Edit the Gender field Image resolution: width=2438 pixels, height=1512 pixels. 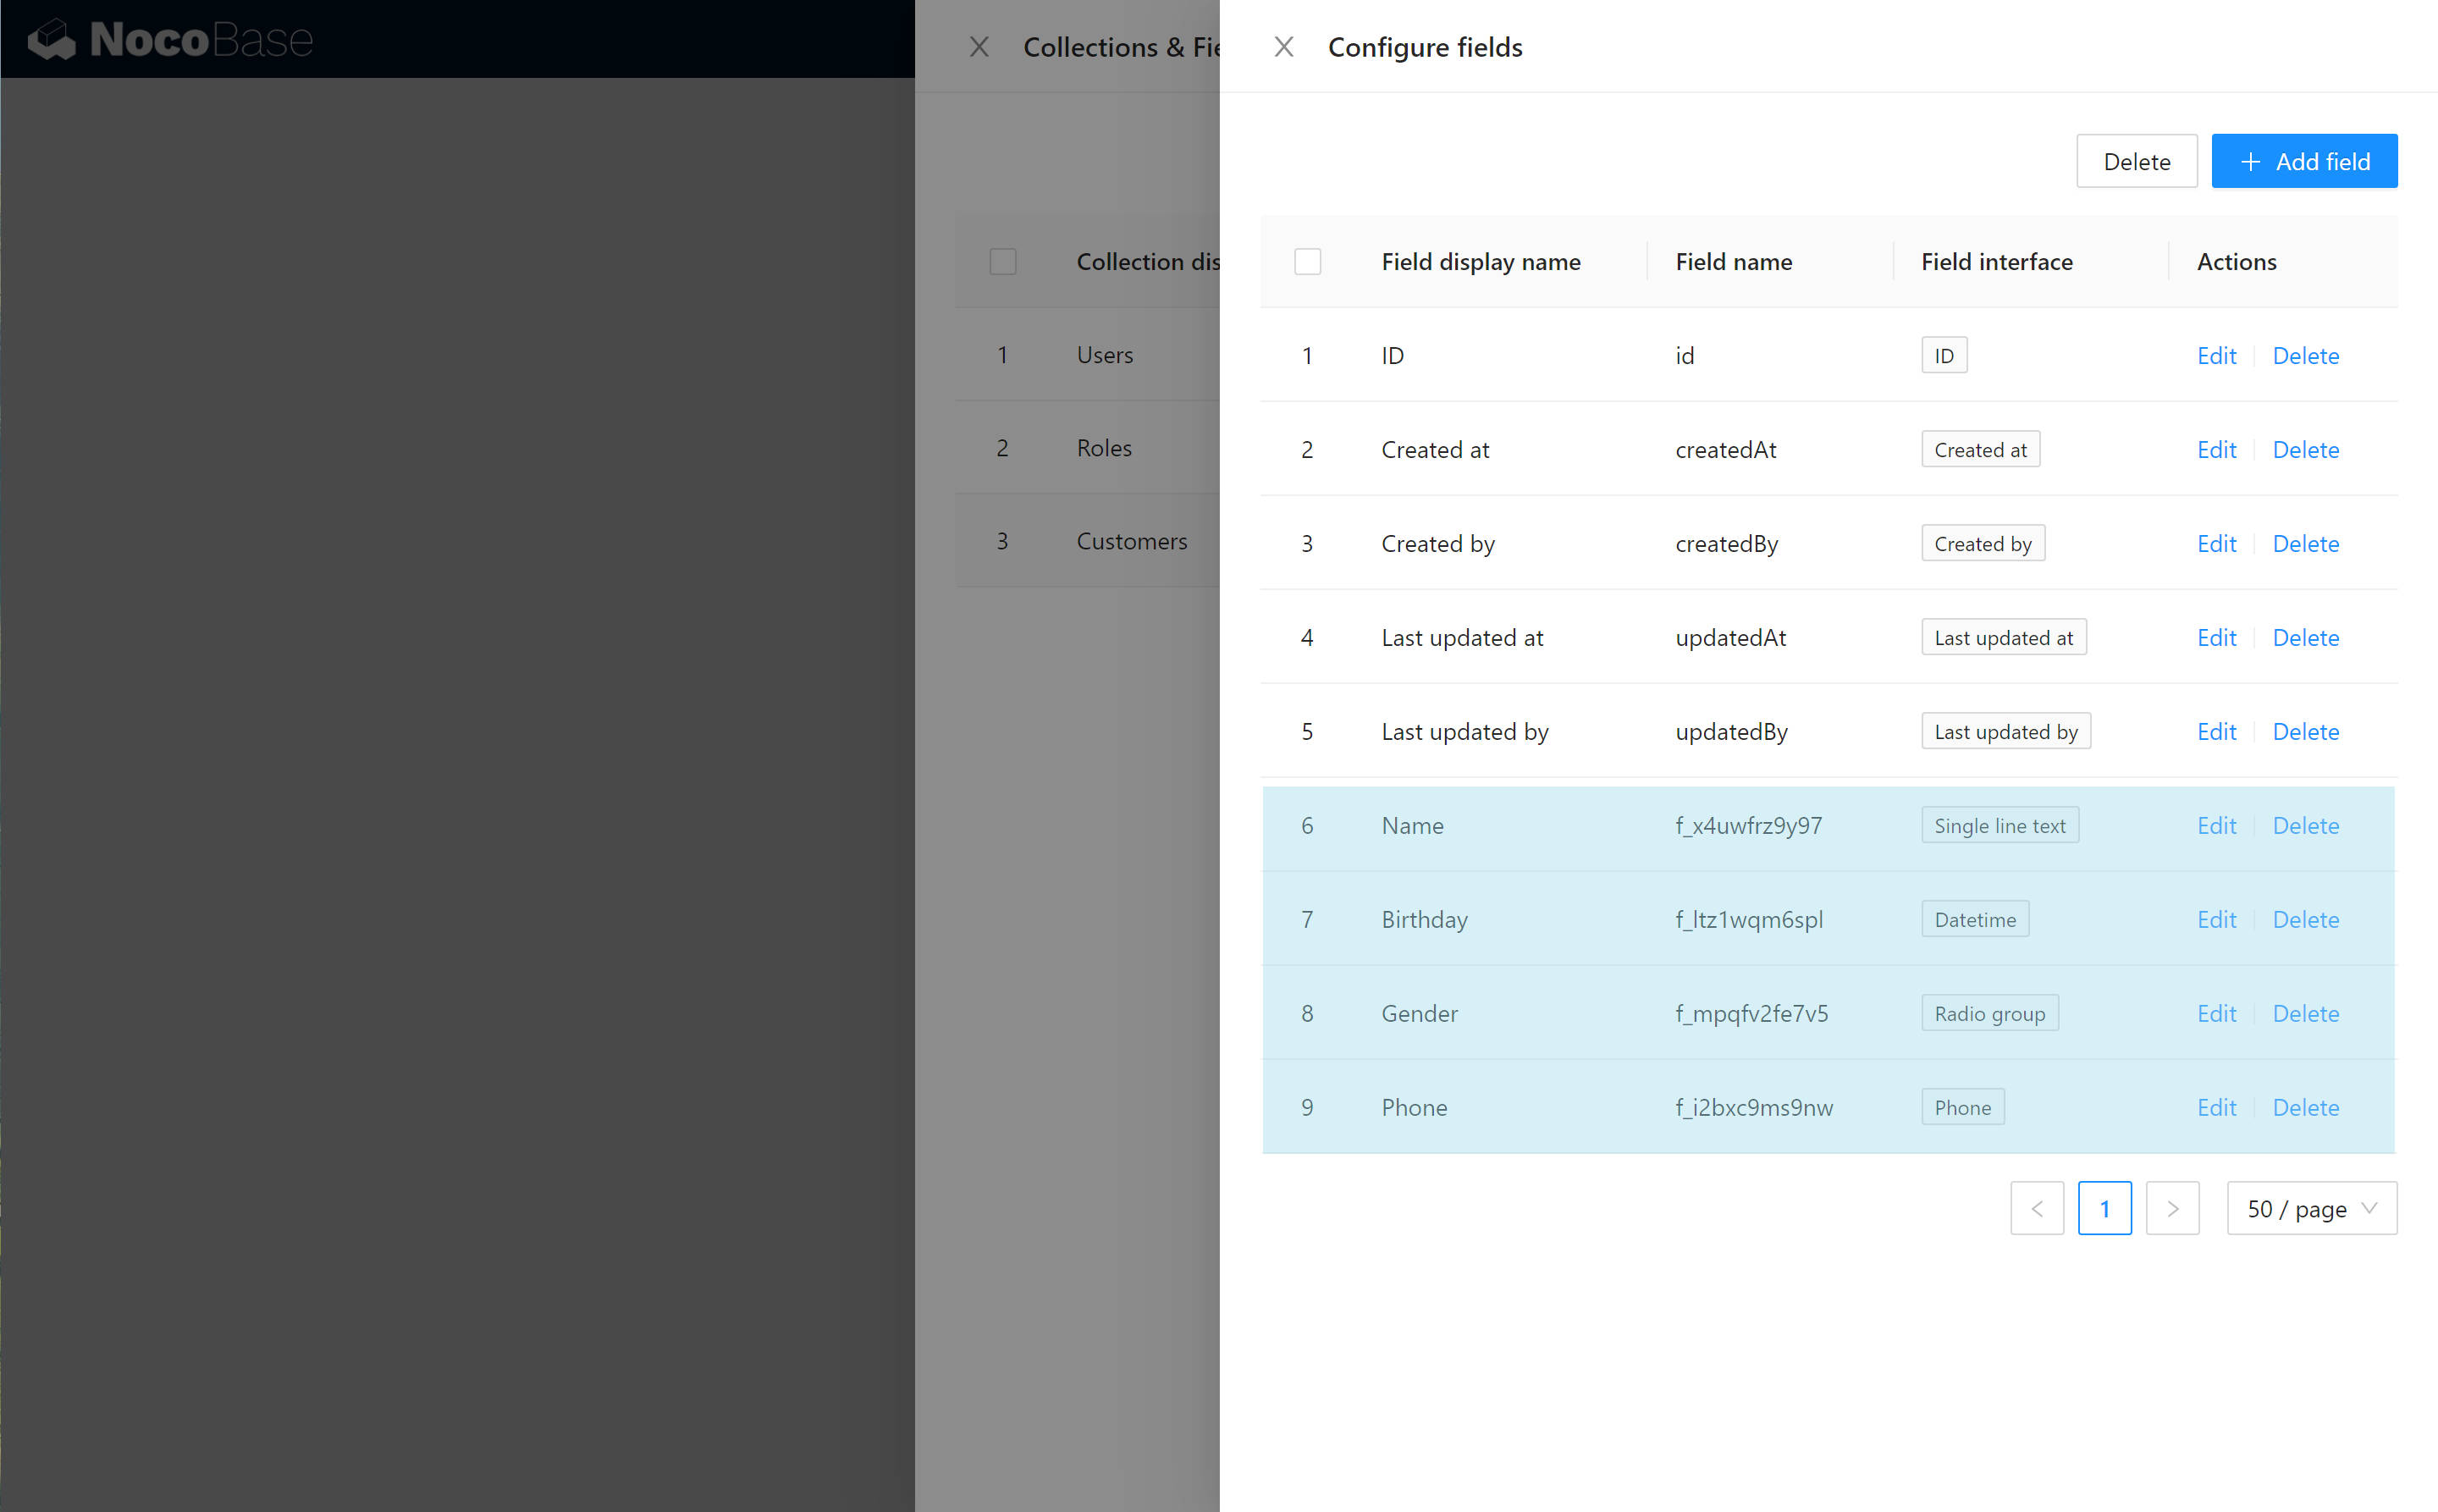click(2215, 1013)
